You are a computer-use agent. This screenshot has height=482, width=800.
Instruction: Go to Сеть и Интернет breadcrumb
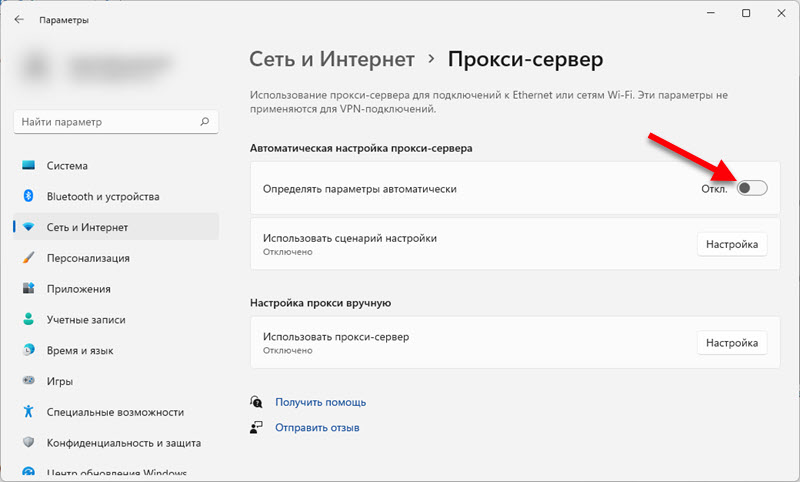(331, 59)
